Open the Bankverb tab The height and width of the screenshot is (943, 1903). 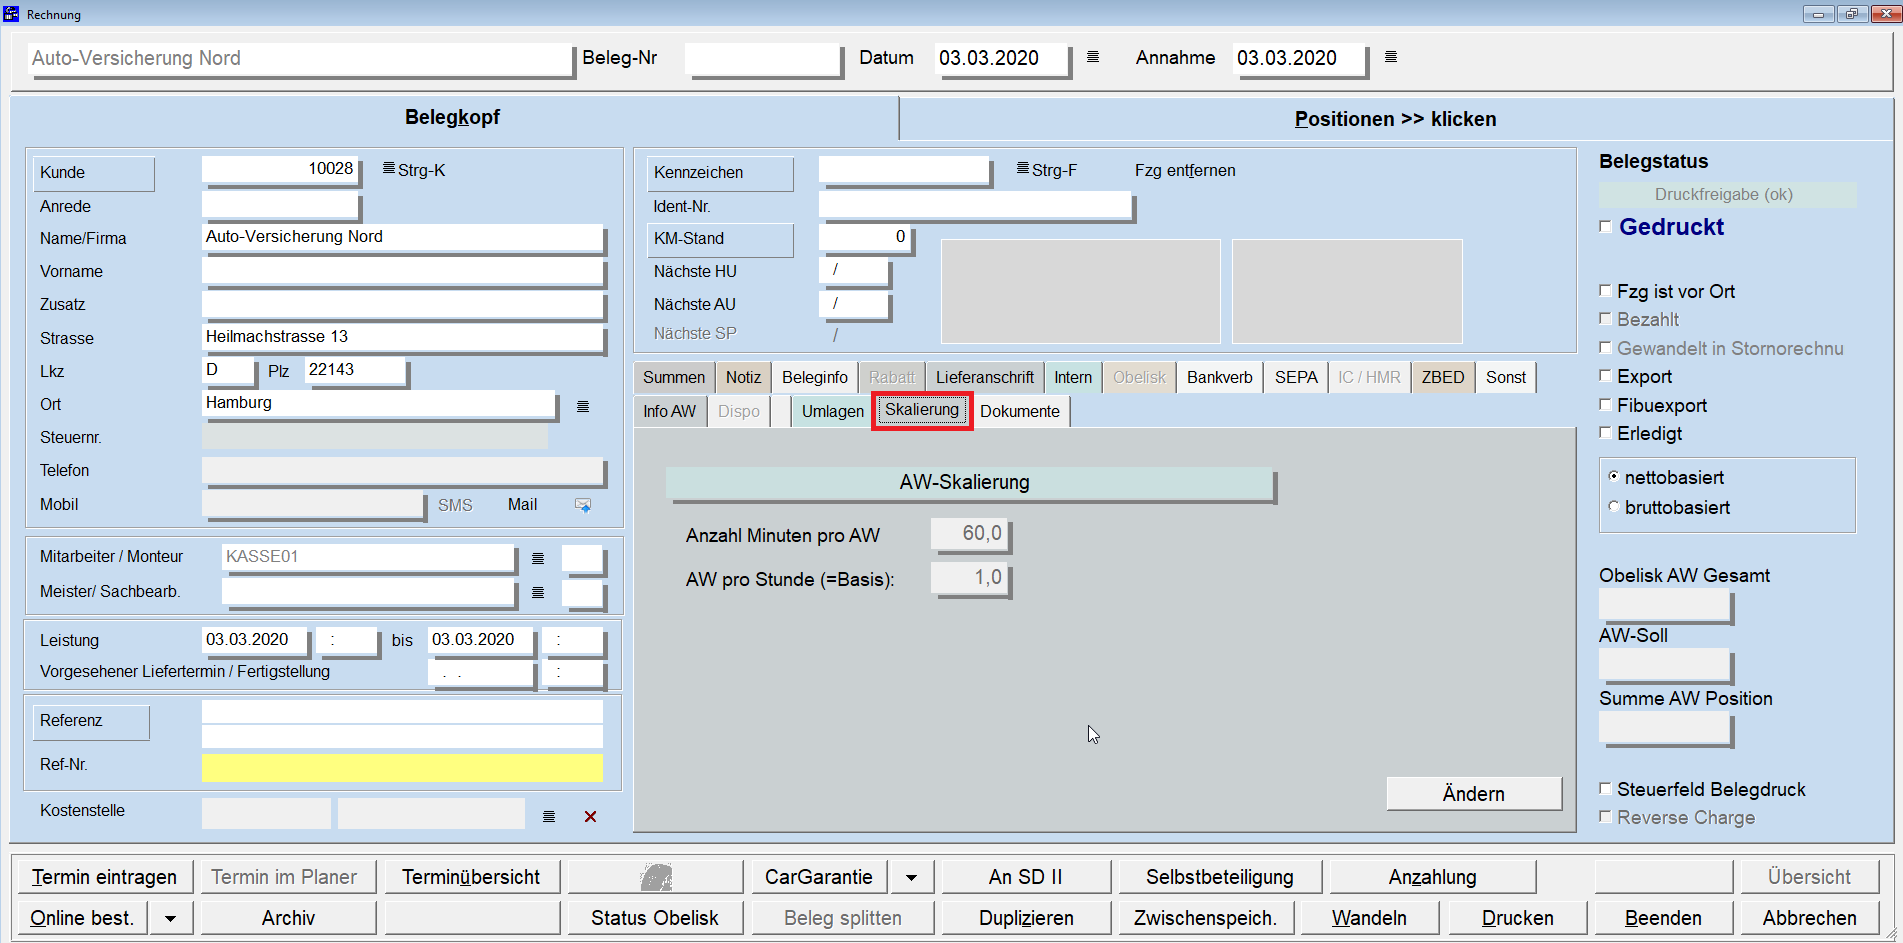tap(1220, 377)
